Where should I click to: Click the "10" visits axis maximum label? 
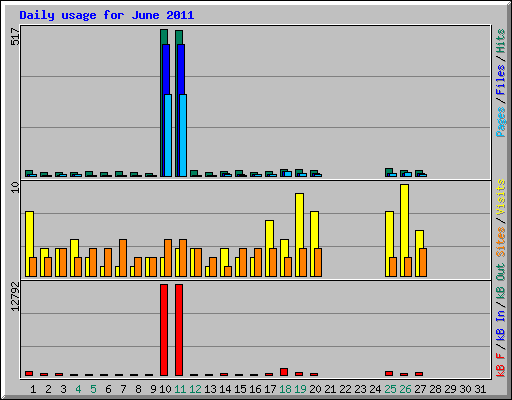(x=15, y=187)
